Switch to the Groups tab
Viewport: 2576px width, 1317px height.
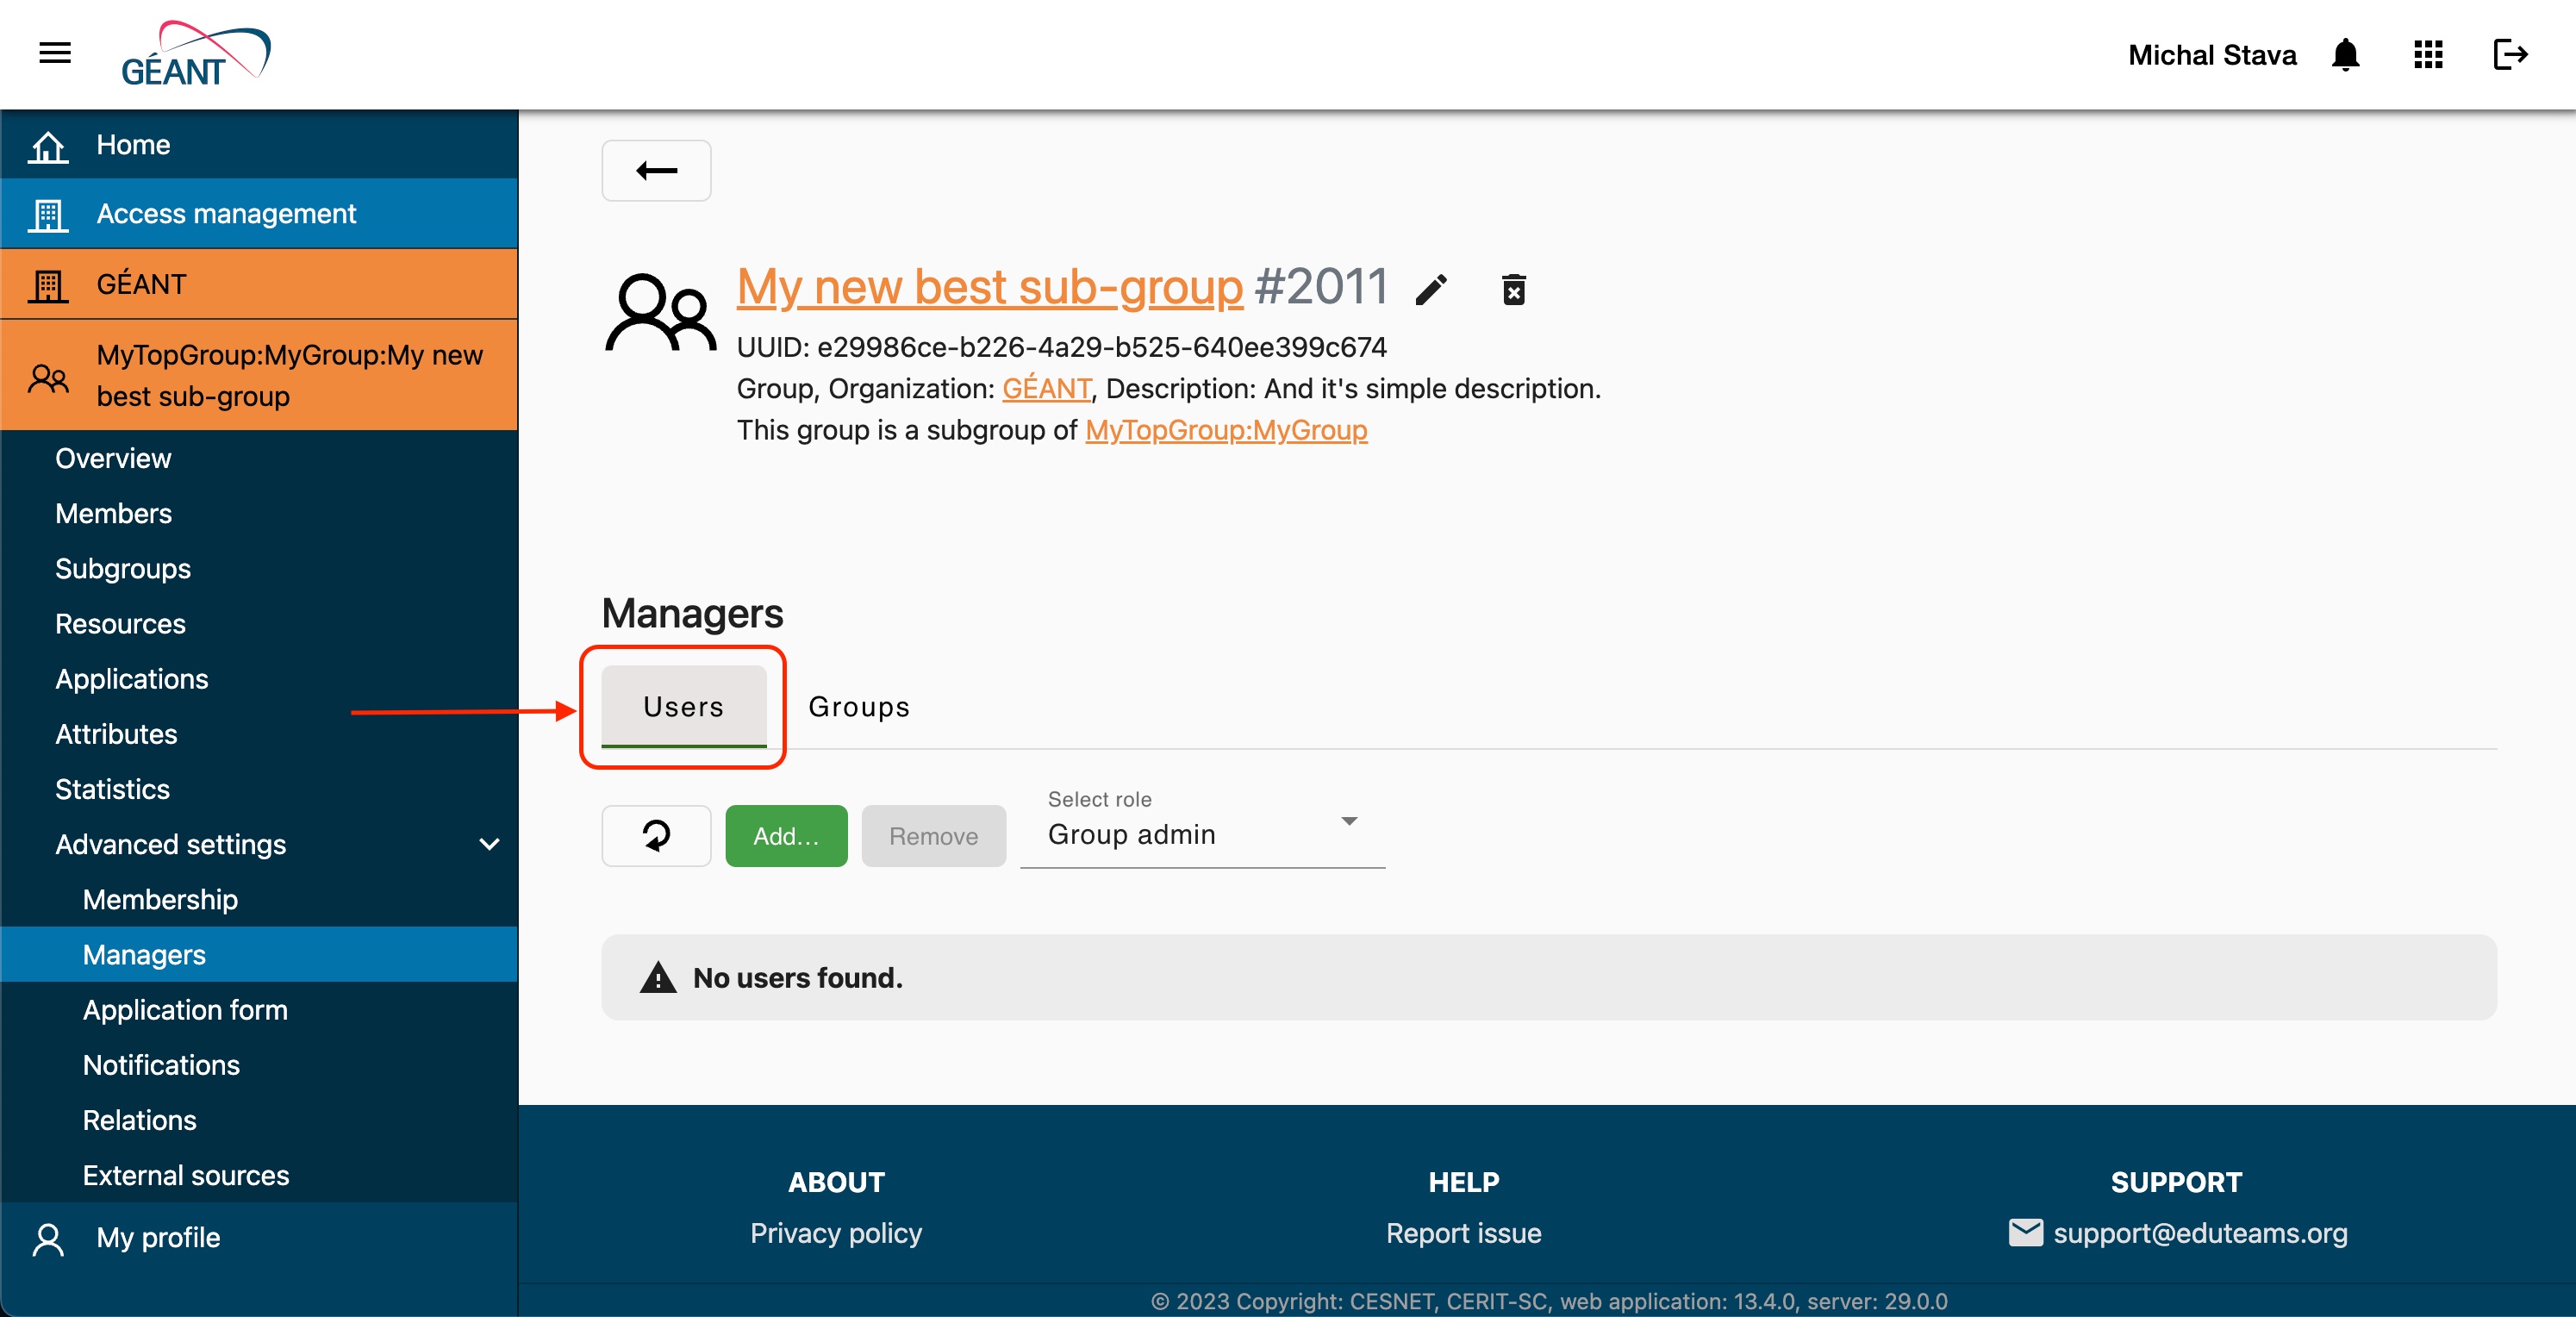(859, 707)
